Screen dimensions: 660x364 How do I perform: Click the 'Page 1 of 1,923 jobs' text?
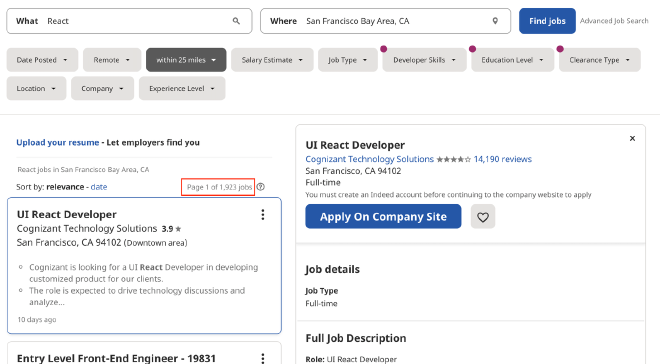pyautogui.click(x=219, y=187)
